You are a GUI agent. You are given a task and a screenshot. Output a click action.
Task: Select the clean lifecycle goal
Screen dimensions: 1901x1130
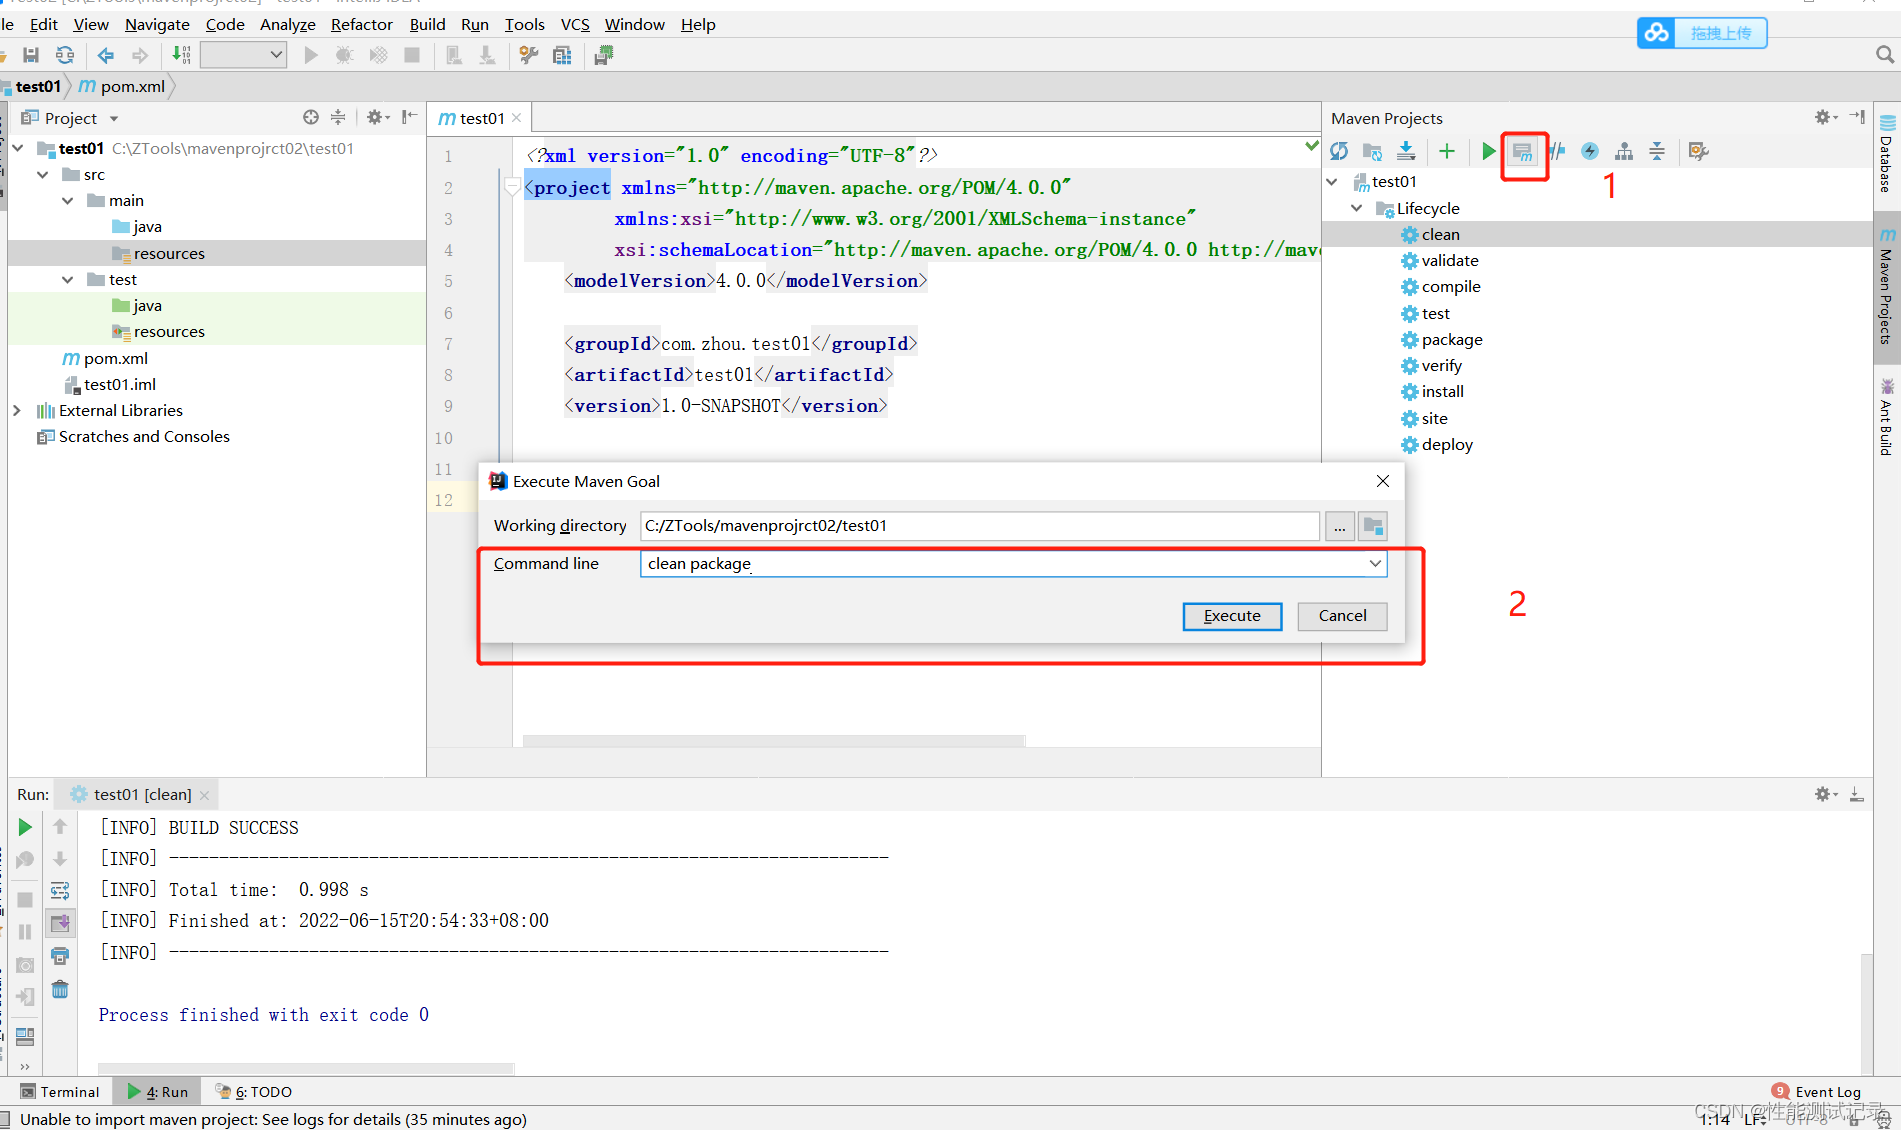[1440, 234]
